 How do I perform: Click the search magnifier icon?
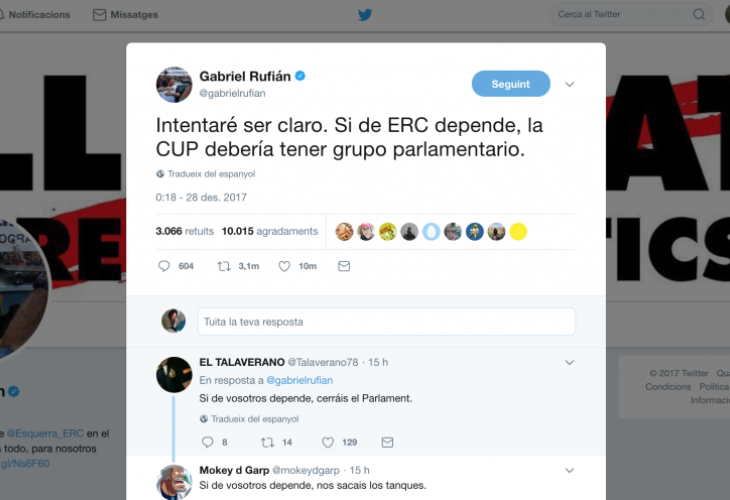[x=699, y=14]
